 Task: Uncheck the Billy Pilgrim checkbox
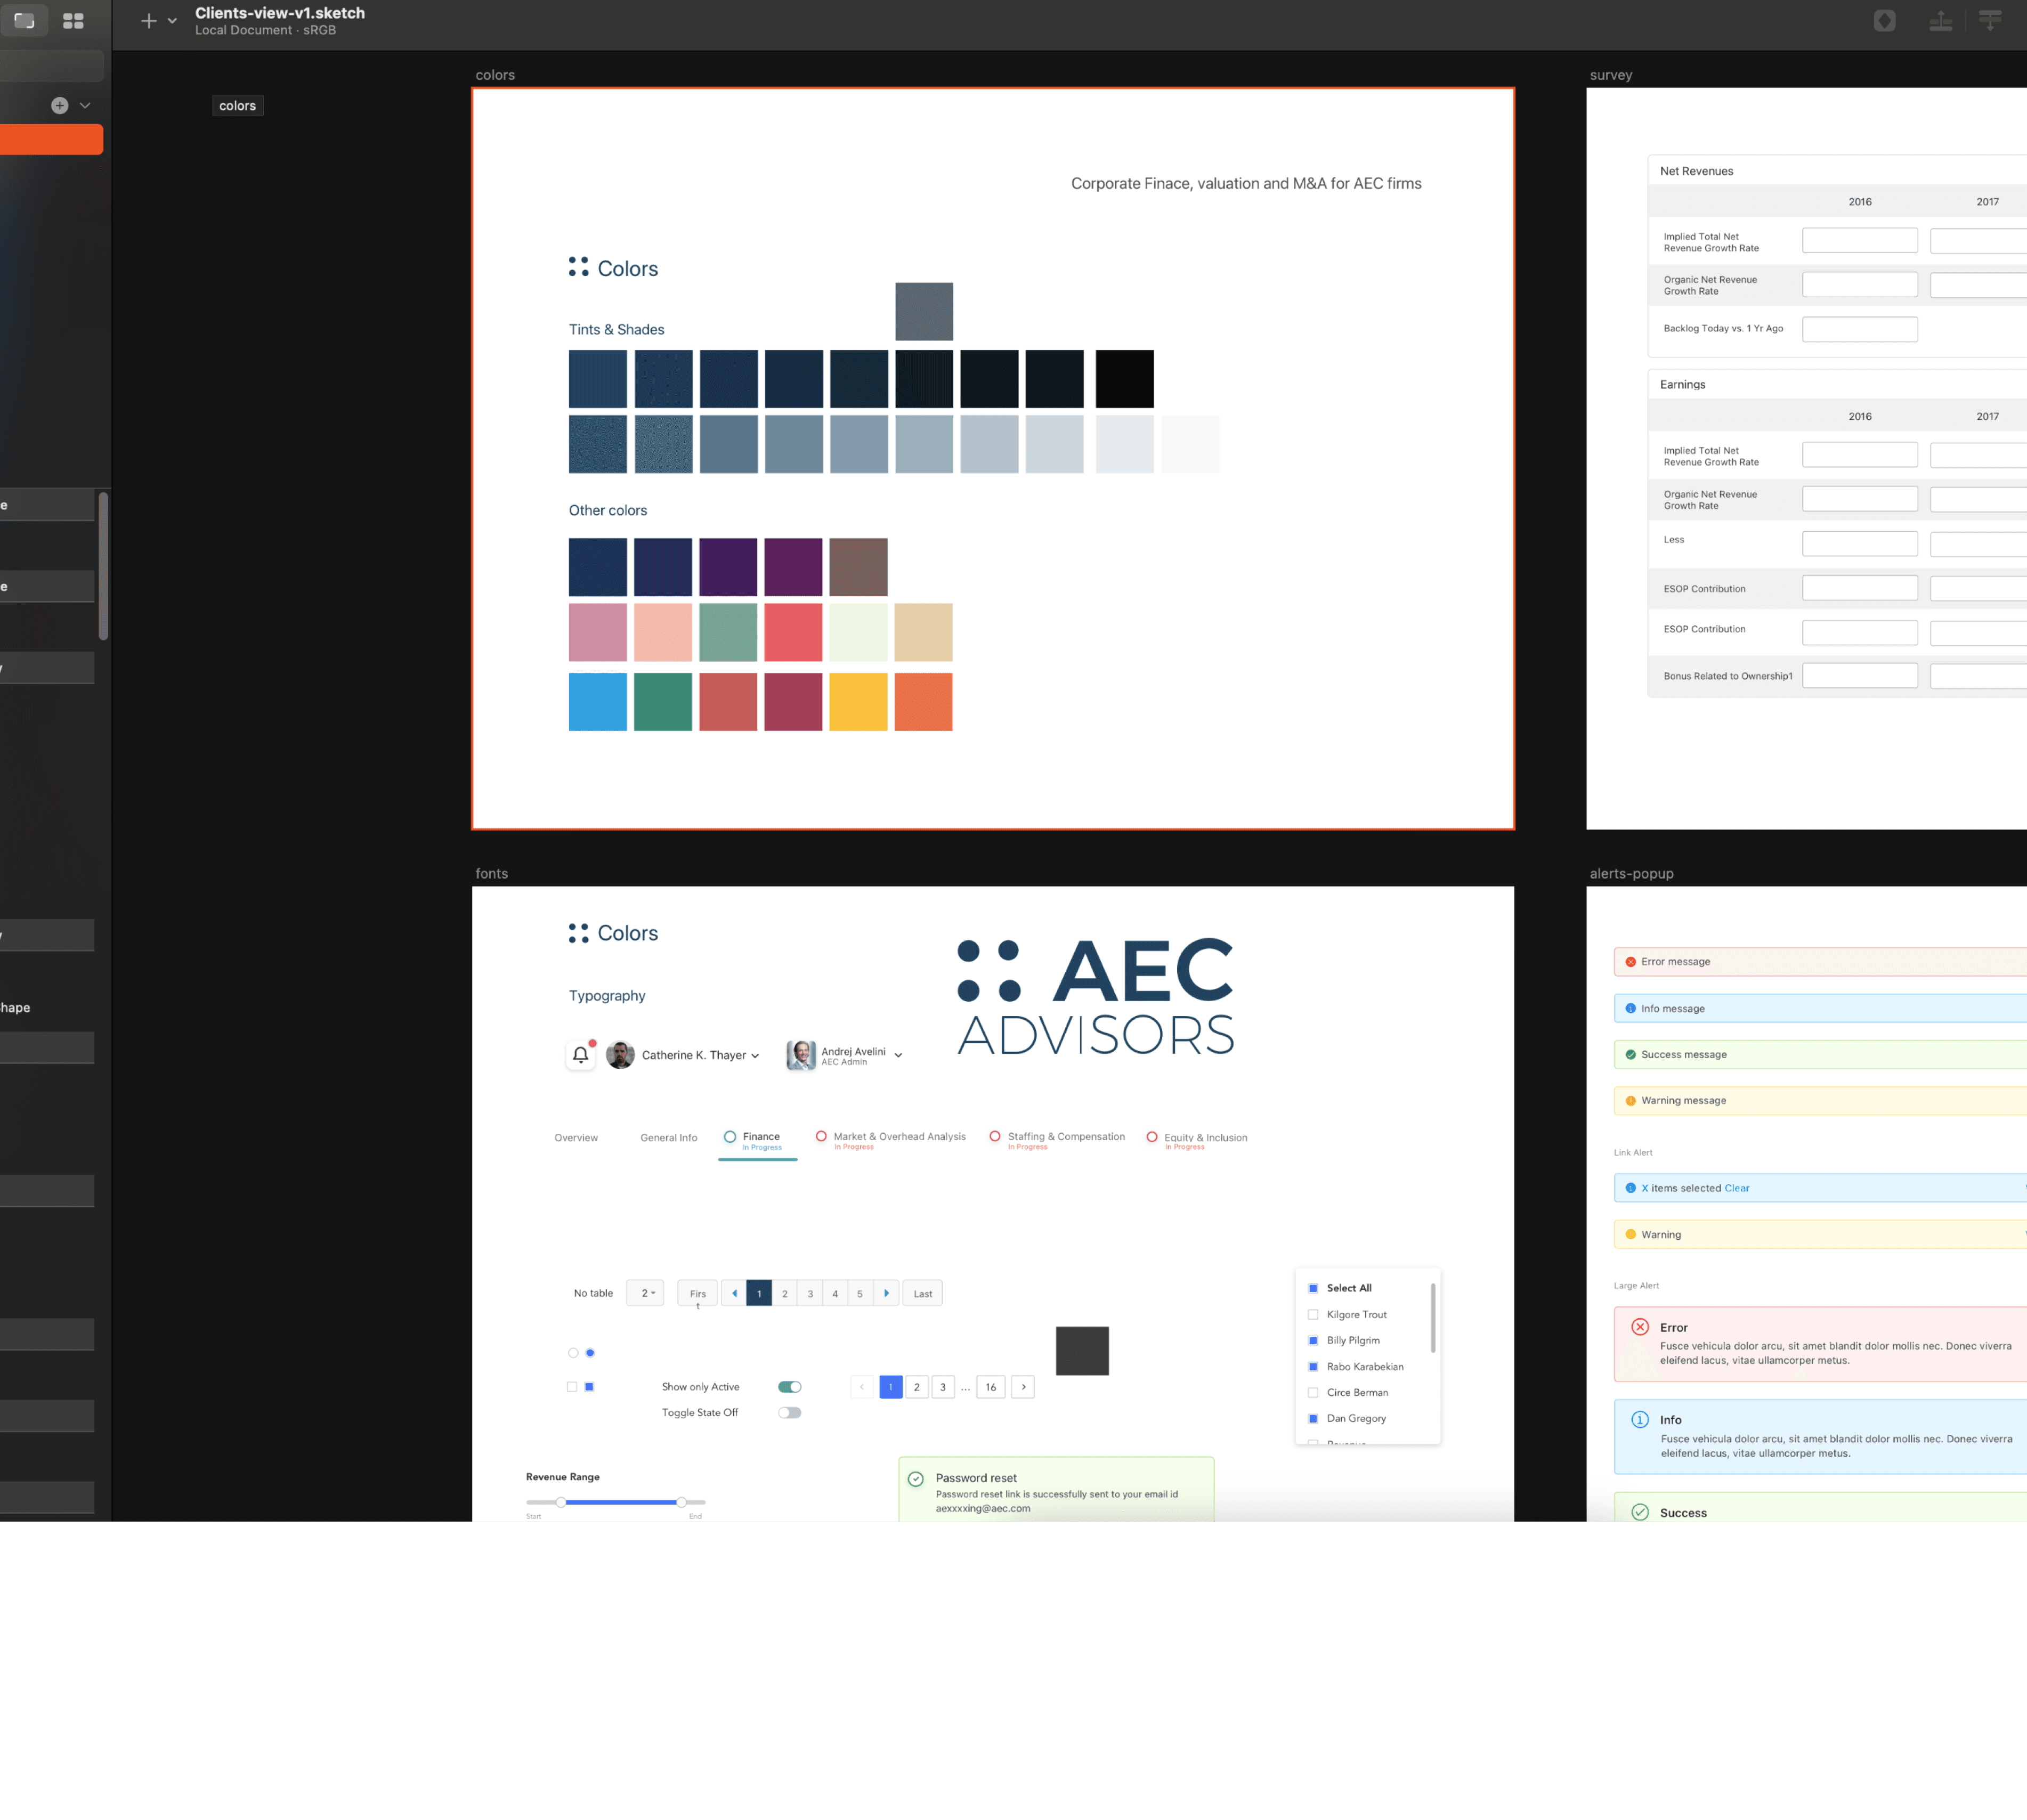point(1313,1340)
